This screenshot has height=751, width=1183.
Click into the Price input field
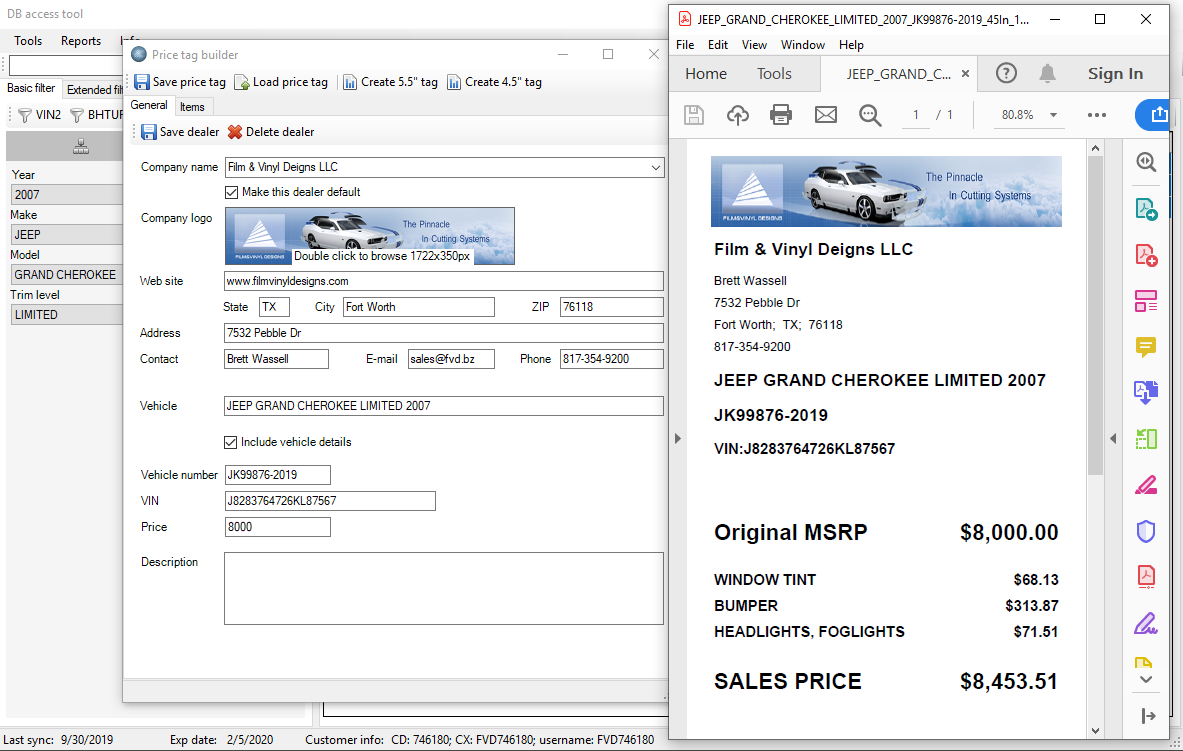(x=277, y=527)
